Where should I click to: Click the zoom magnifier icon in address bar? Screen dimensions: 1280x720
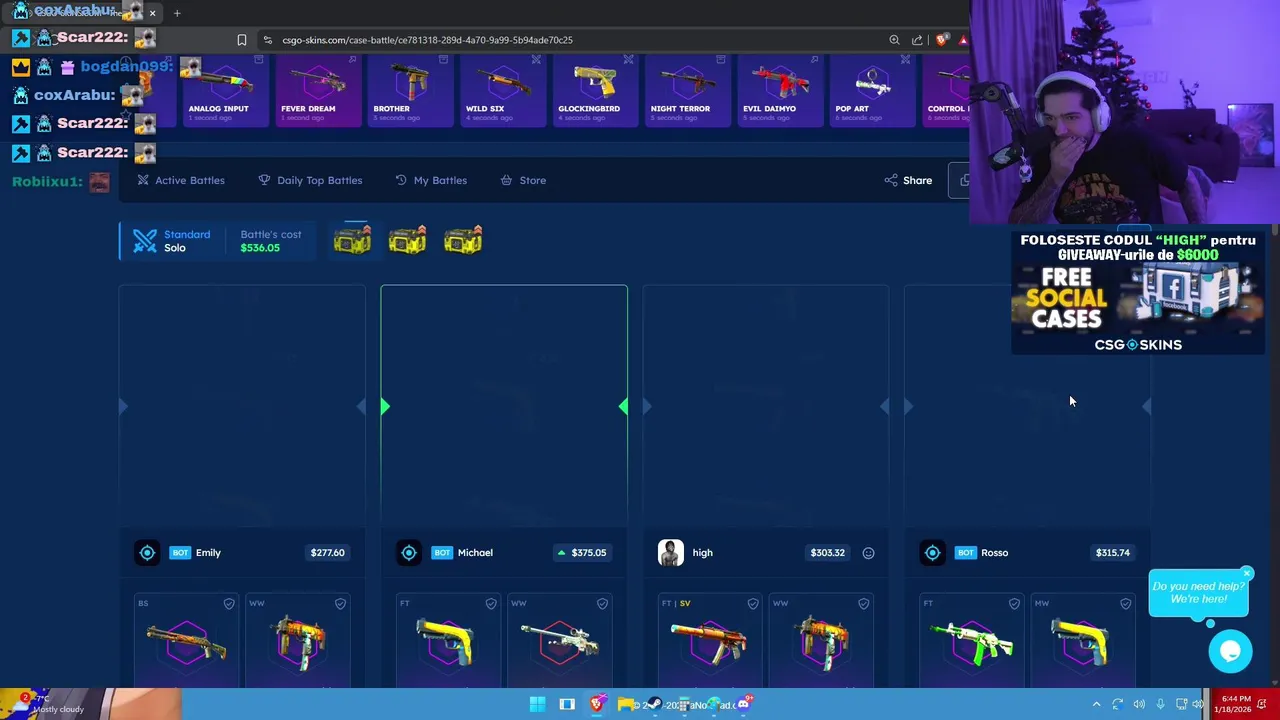894,40
